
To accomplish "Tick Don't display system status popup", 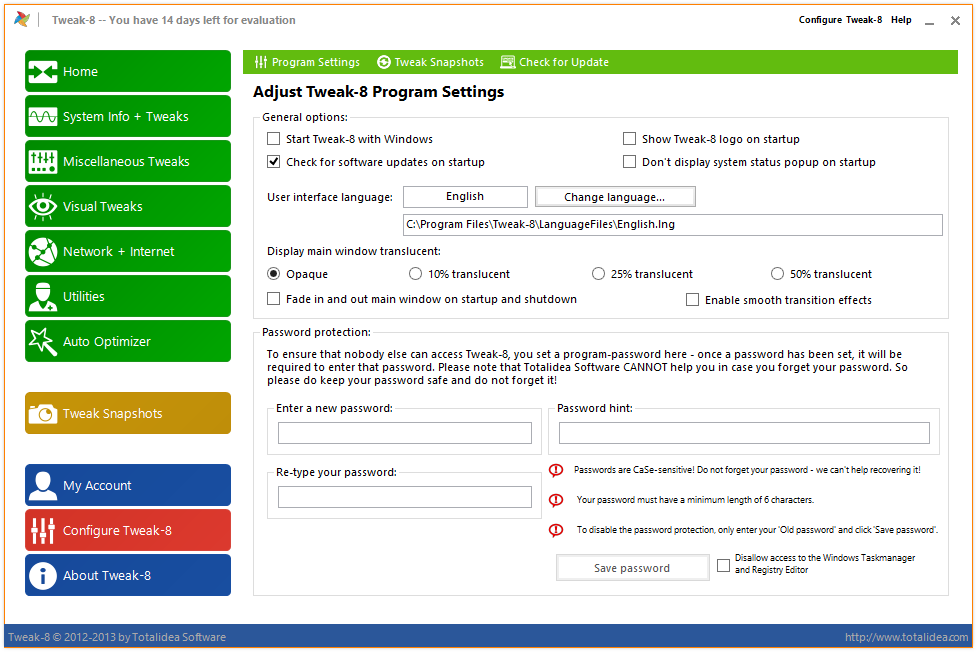I will pos(629,161).
